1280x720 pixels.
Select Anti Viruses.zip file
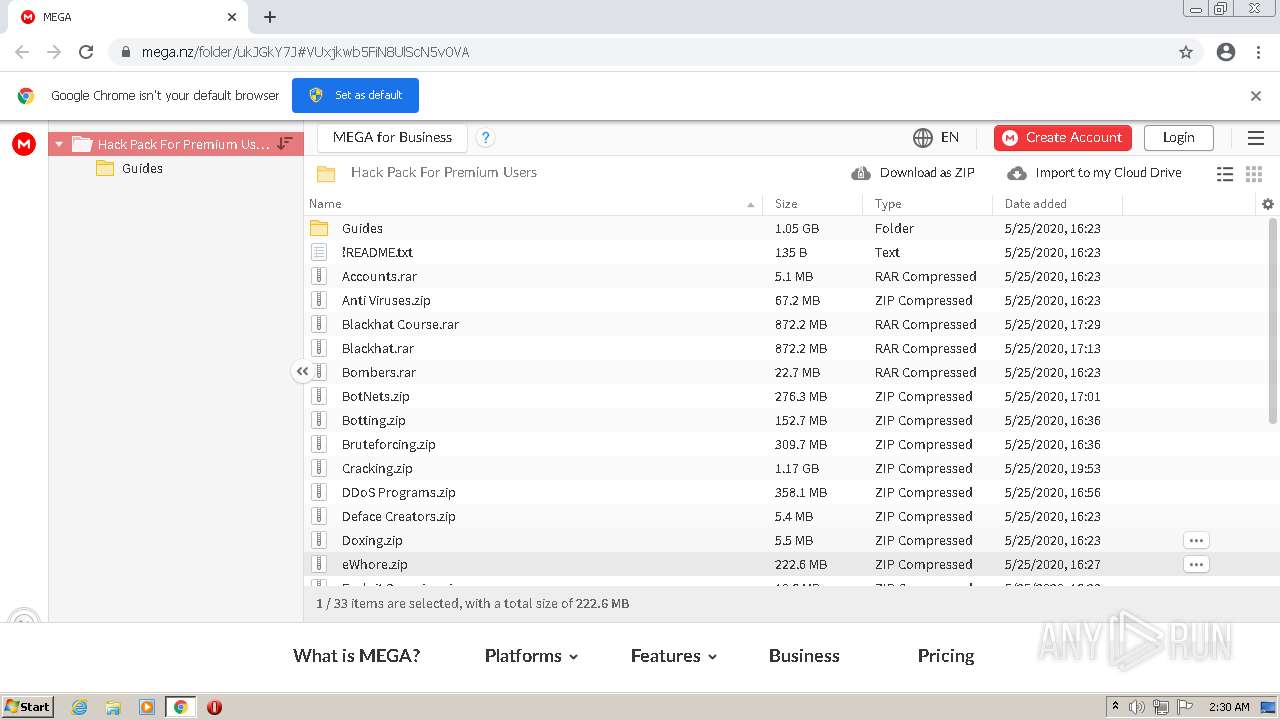pos(785,300)
